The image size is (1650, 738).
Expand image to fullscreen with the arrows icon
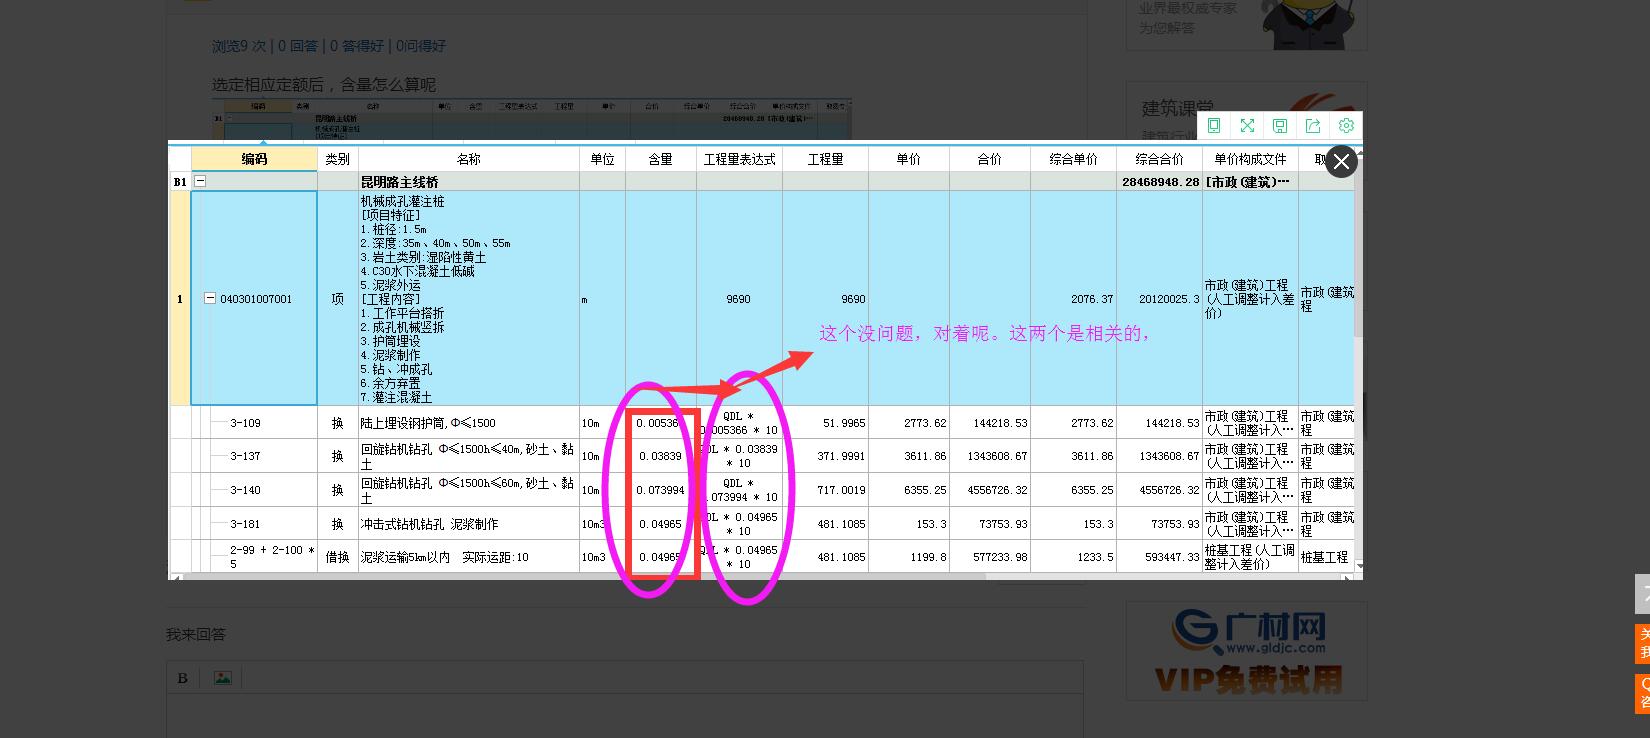(1247, 126)
